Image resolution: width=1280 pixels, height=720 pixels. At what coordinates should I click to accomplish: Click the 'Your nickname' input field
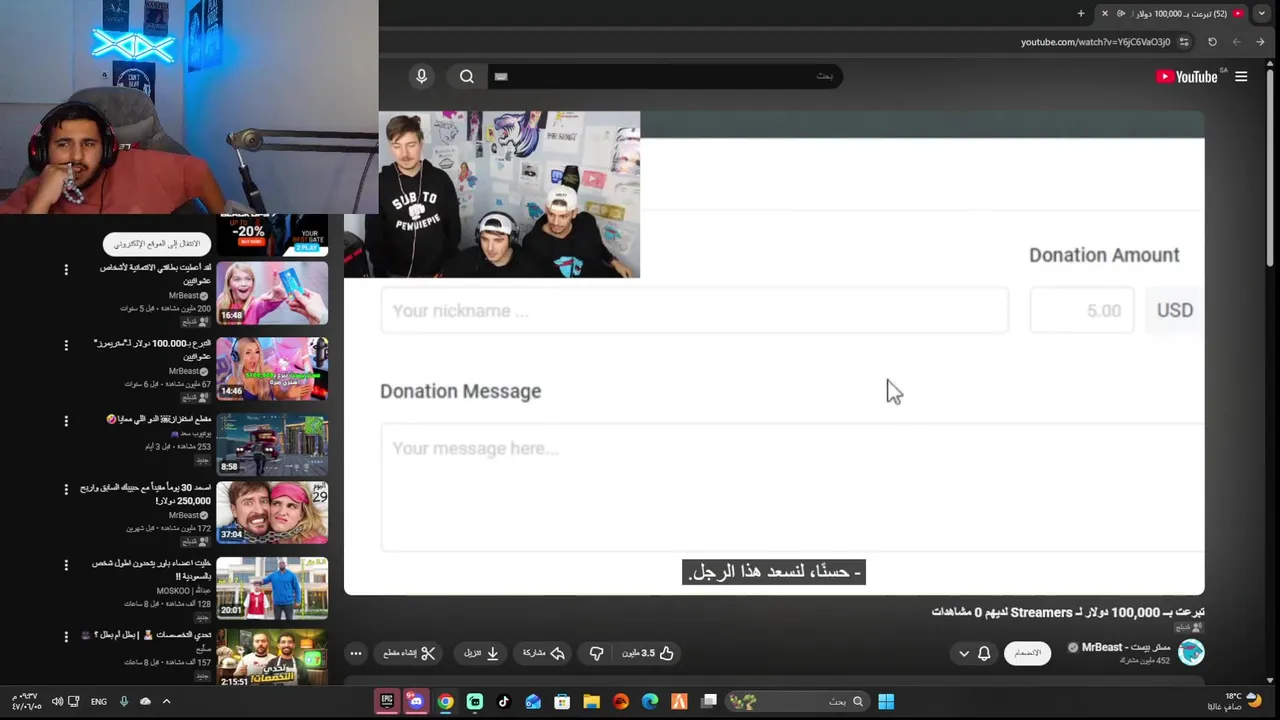(x=694, y=311)
